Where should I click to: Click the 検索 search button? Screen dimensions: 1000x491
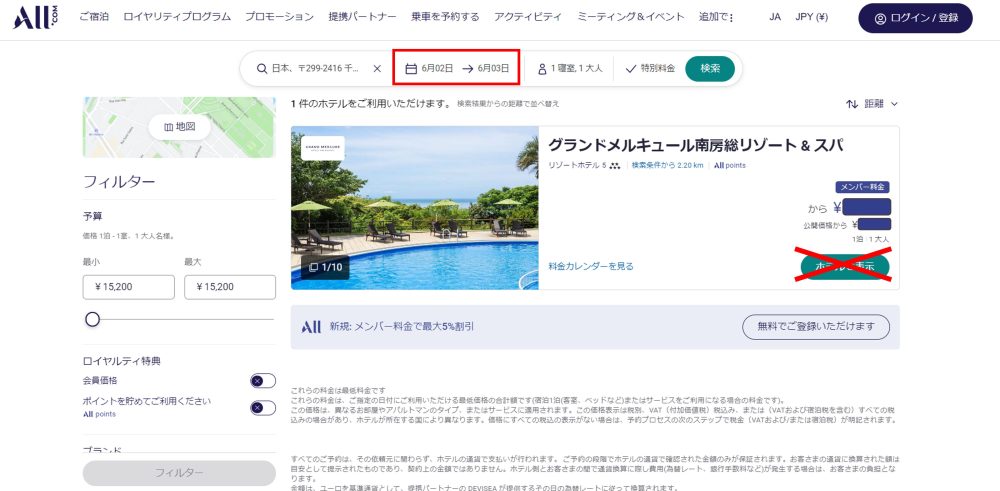click(x=710, y=68)
